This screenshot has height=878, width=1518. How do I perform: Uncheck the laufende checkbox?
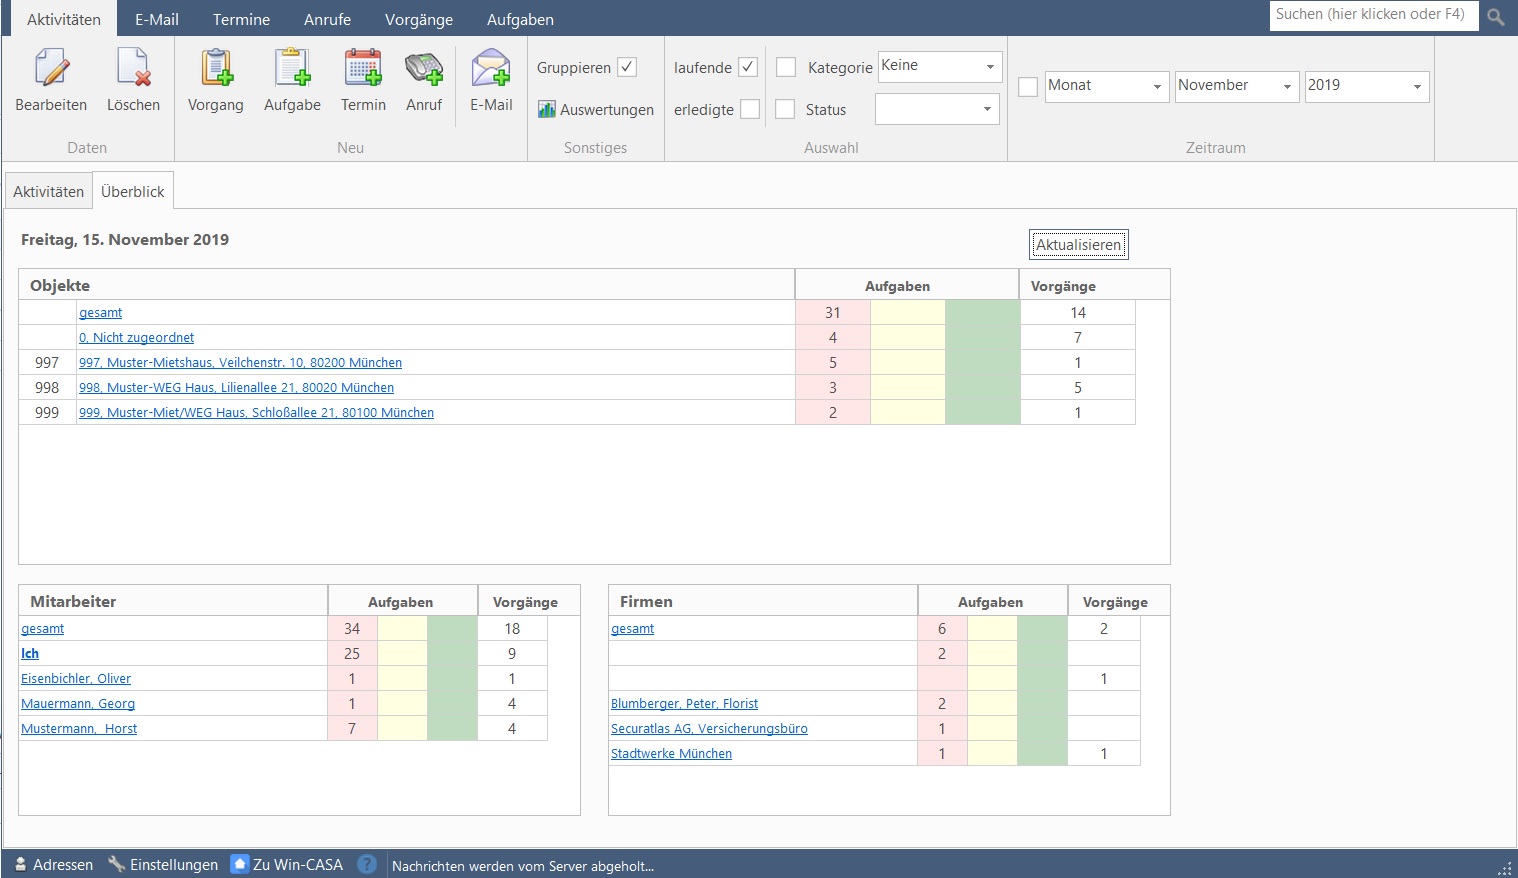748,67
